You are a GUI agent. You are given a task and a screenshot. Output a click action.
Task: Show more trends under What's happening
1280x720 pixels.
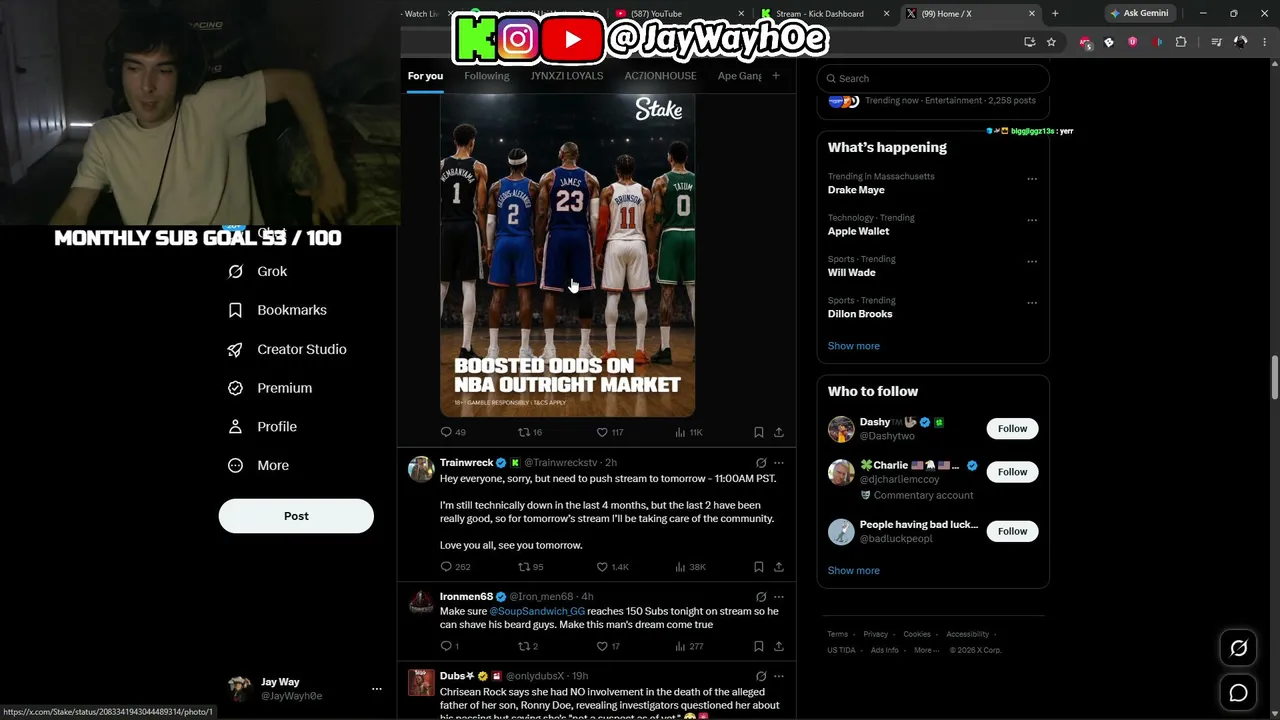[854, 346]
